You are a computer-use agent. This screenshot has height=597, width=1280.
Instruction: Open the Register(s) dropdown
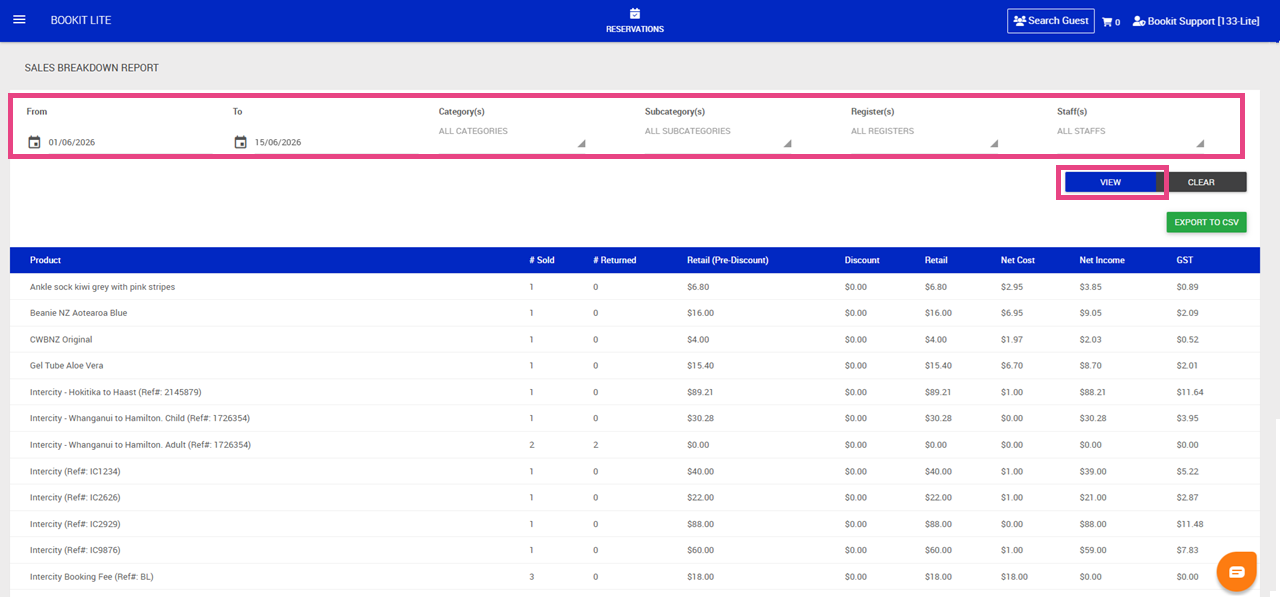[x=924, y=132]
